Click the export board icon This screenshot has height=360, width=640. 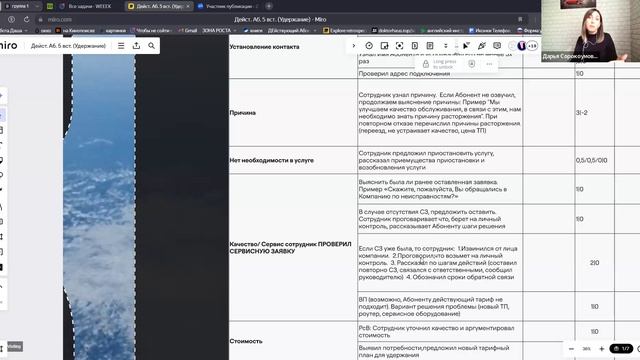(x=136, y=46)
